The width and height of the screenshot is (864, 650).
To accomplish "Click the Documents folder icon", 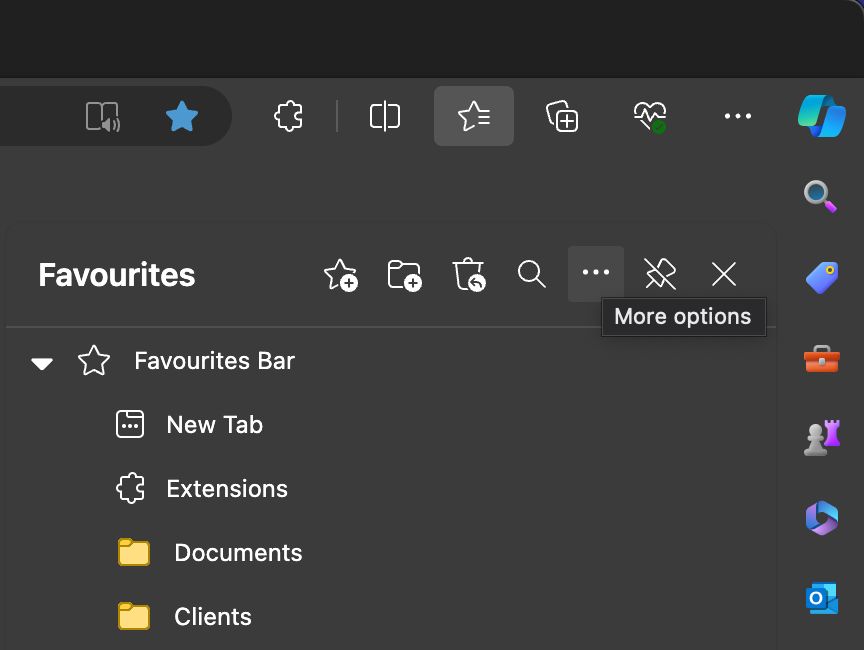I will 134,552.
